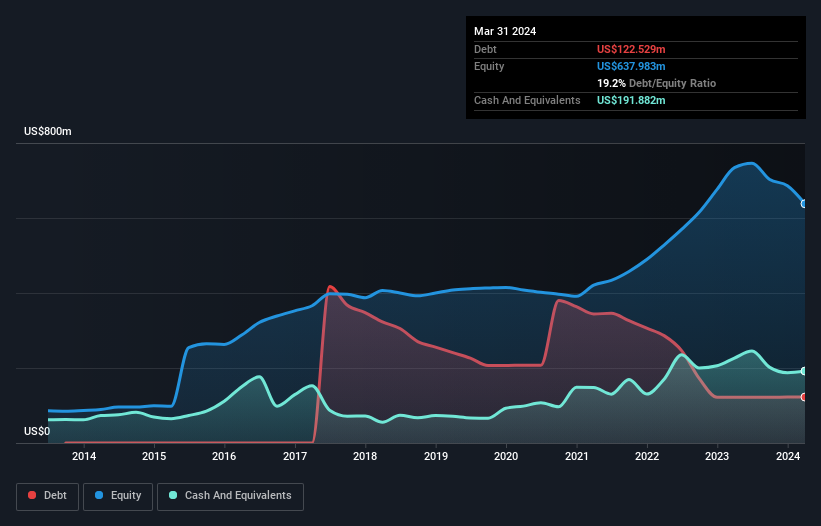Click the Debt row label in tooltip
The height and width of the screenshot is (526, 821).
click(x=485, y=49)
